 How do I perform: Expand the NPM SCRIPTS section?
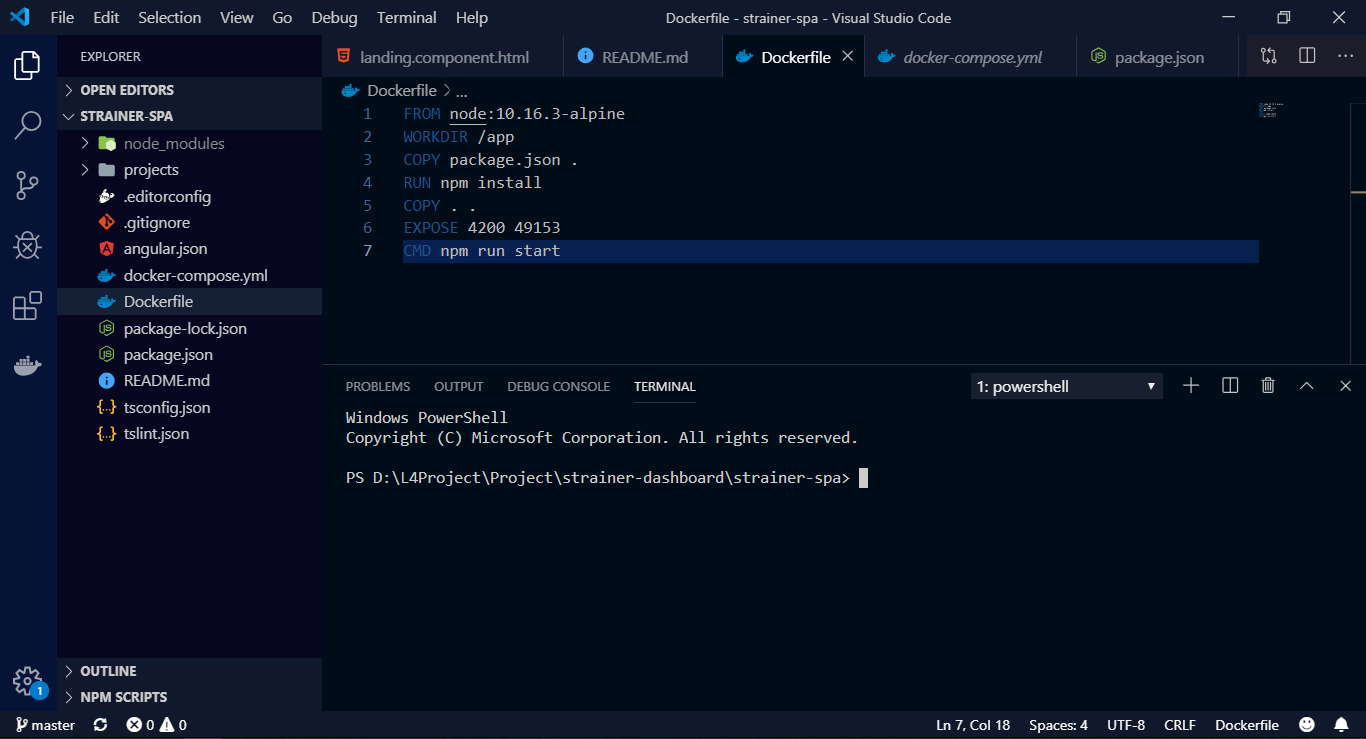click(x=189, y=697)
